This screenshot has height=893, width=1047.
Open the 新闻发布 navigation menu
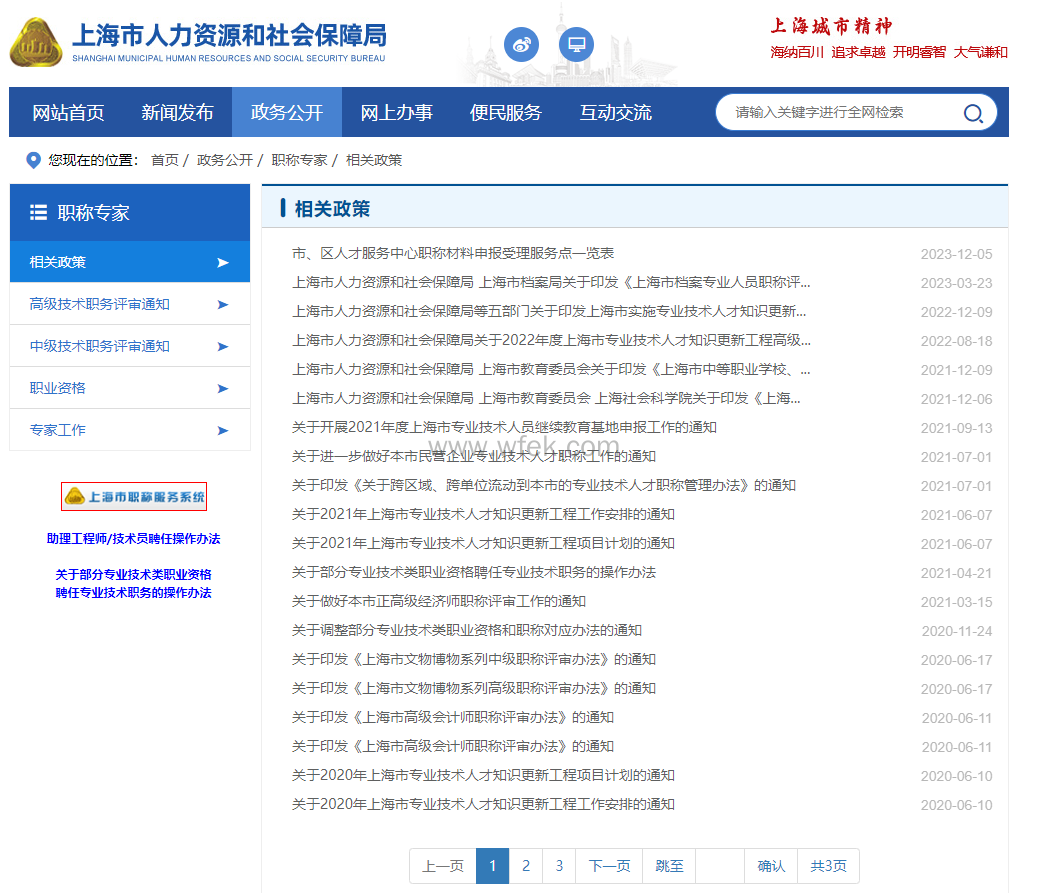177,112
